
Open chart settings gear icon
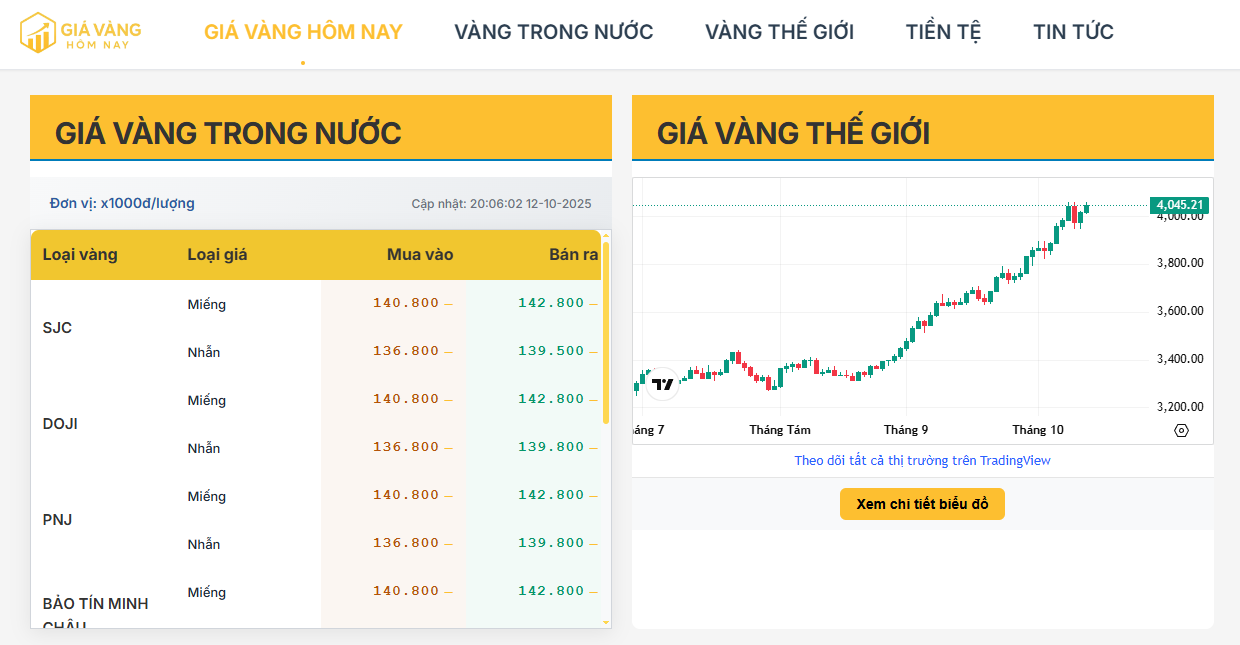pos(1181,430)
